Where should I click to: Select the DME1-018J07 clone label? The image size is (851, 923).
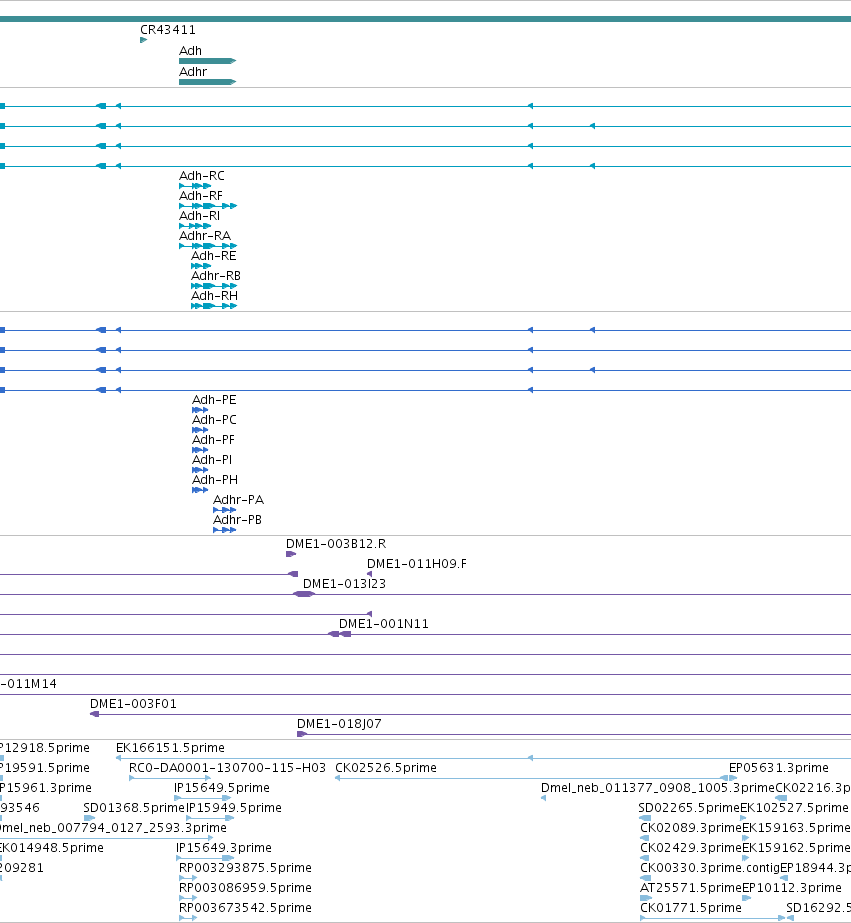point(339,723)
